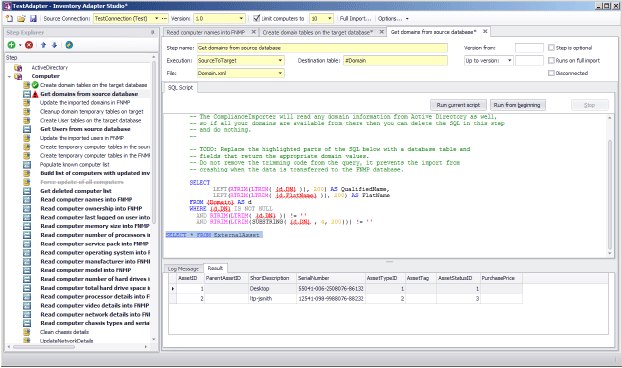This screenshot has width=622, height=368.
Task: Save the adapter with the floppy disk icon
Action: click(33, 19)
